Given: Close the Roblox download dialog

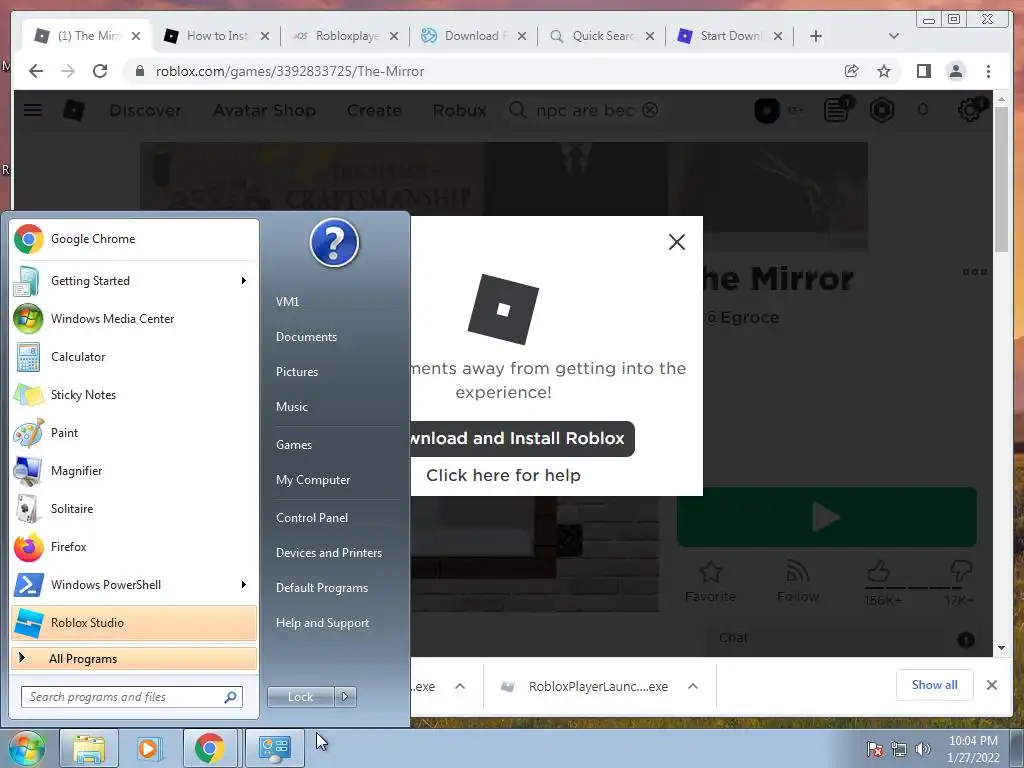Looking at the screenshot, I should (677, 242).
